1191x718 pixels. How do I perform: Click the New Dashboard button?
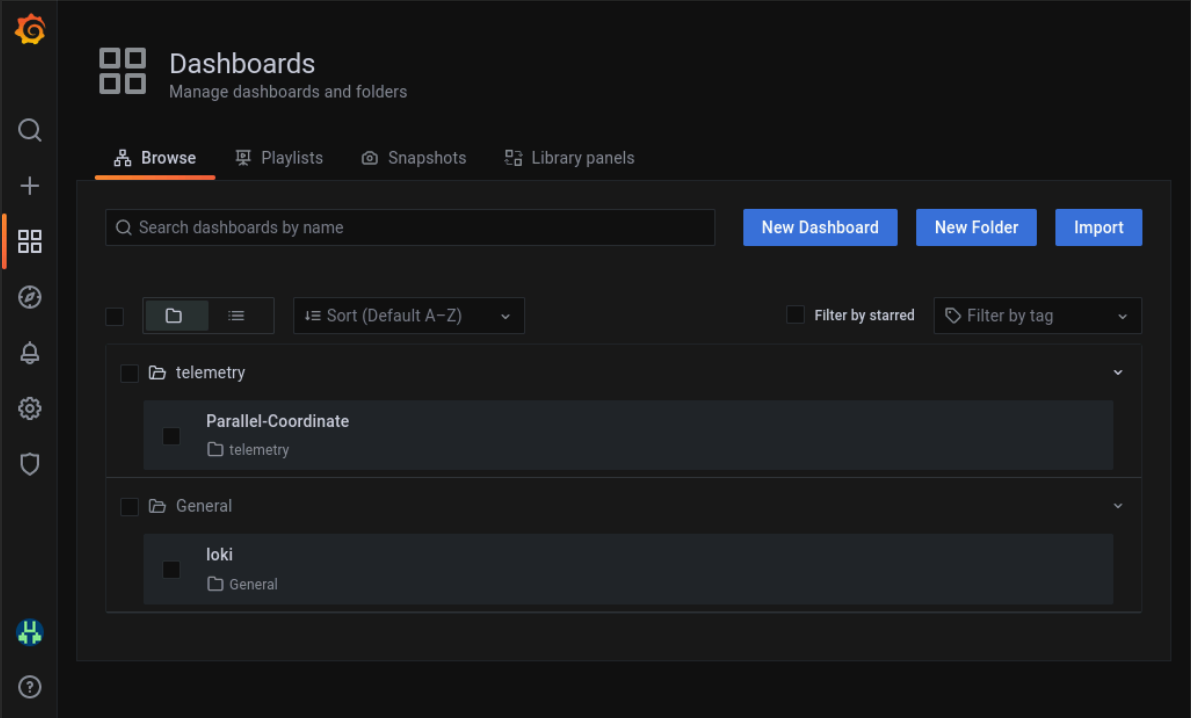(820, 227)
